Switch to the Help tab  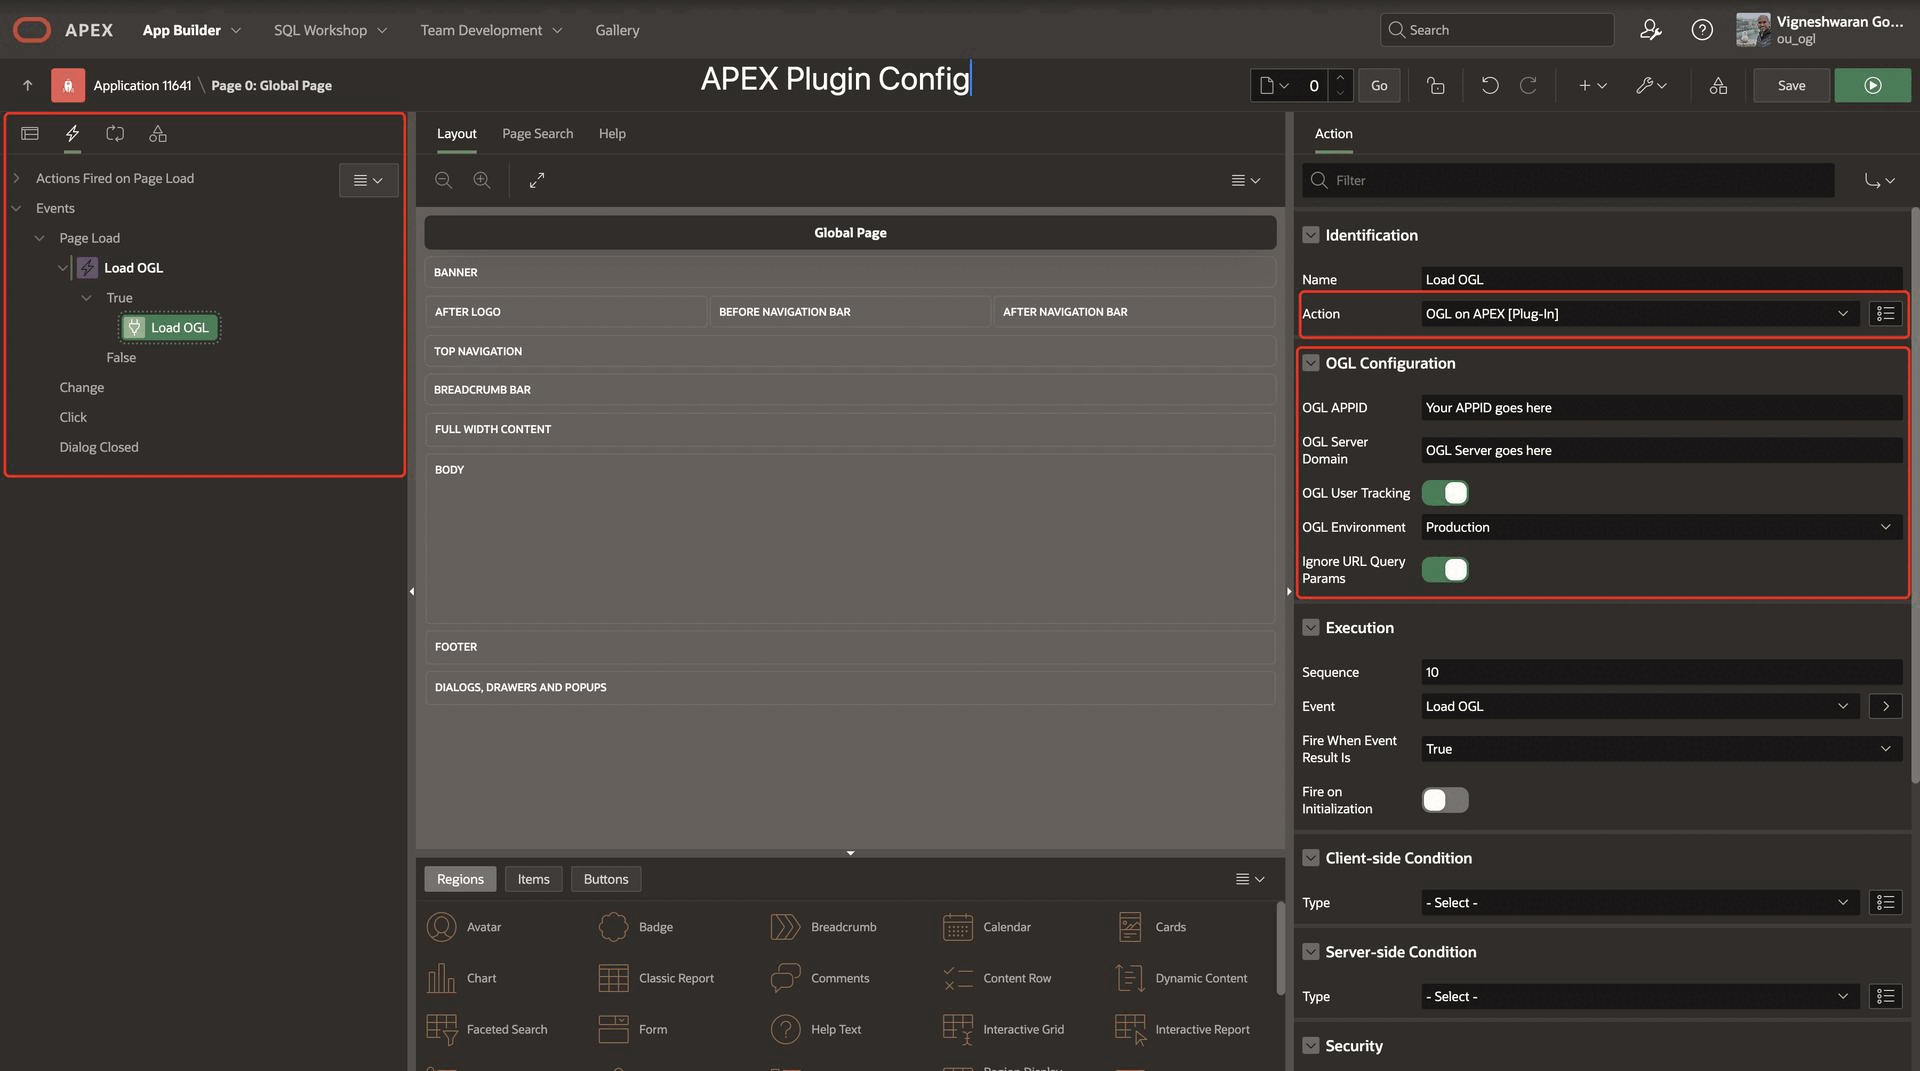tap(612, 133)
